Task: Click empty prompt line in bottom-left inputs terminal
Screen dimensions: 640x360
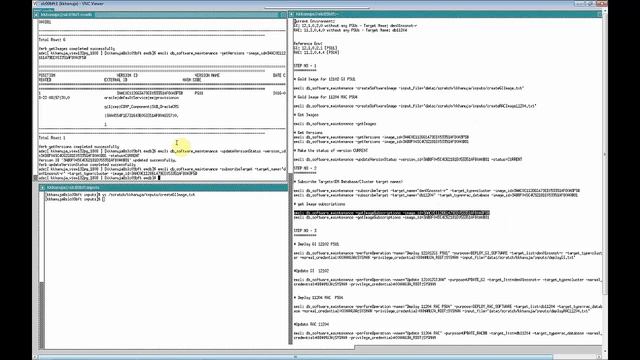Action: [75, 199]
